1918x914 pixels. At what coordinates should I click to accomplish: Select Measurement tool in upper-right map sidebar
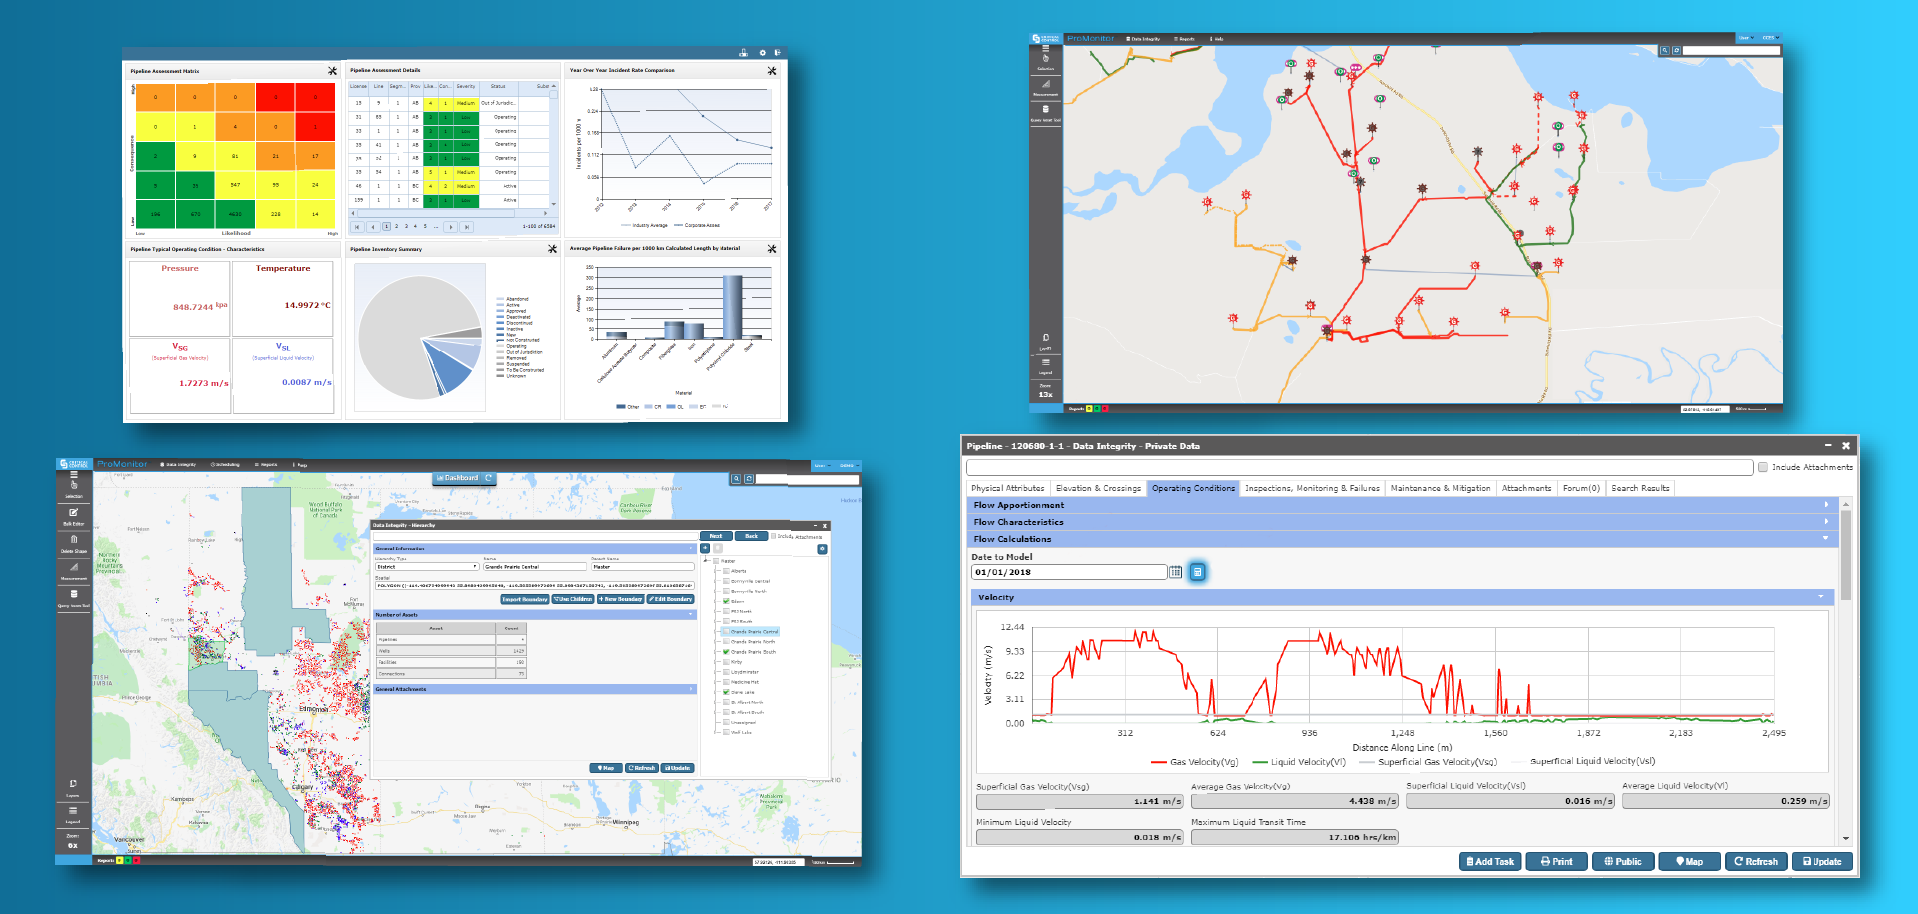1046,87
